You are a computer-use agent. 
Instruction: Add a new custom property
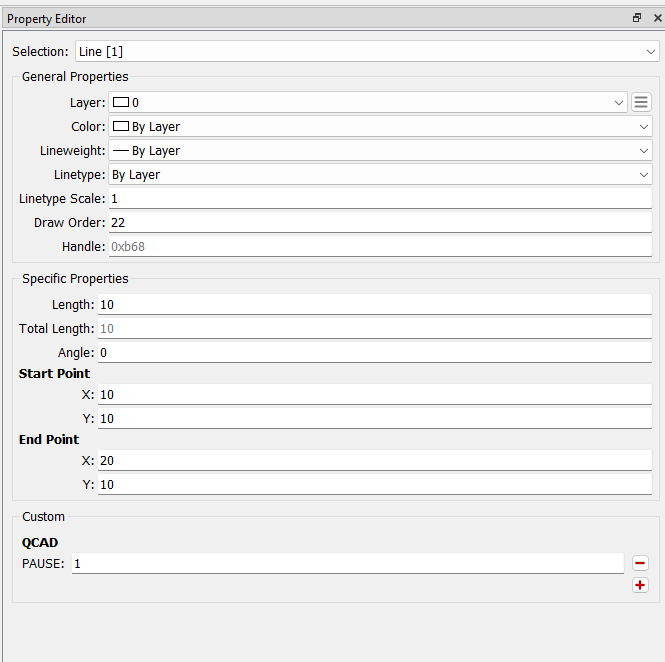(x=640, y=585)
